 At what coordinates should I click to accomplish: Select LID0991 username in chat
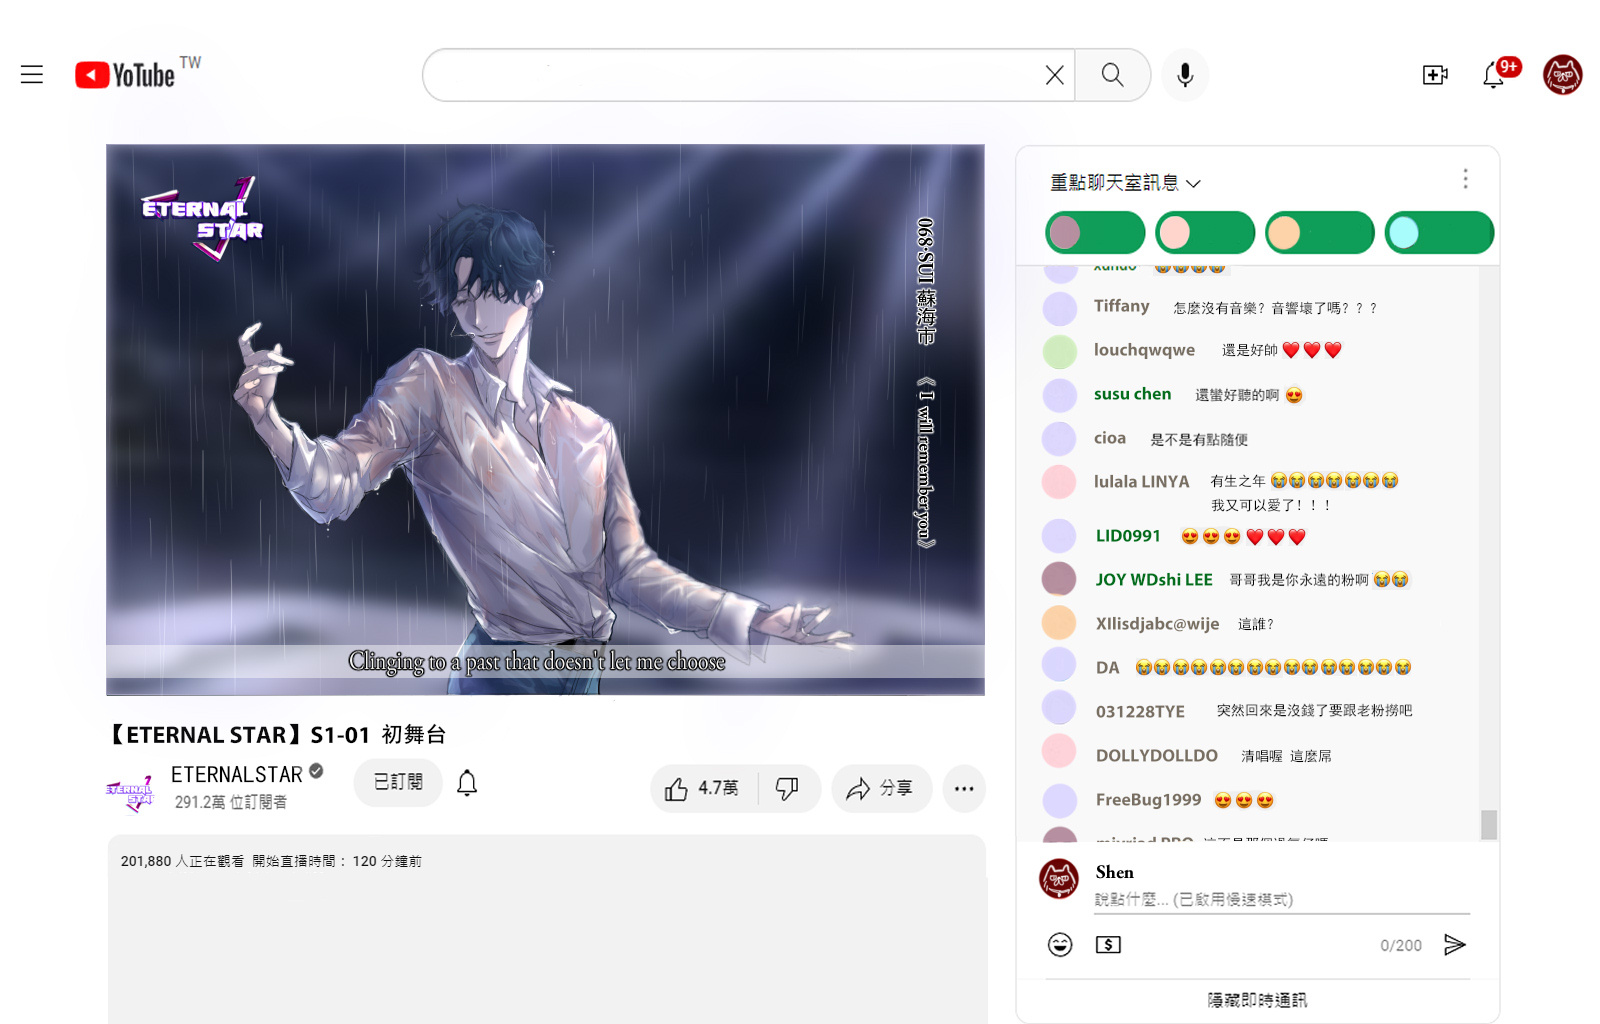pos(1128,536)
